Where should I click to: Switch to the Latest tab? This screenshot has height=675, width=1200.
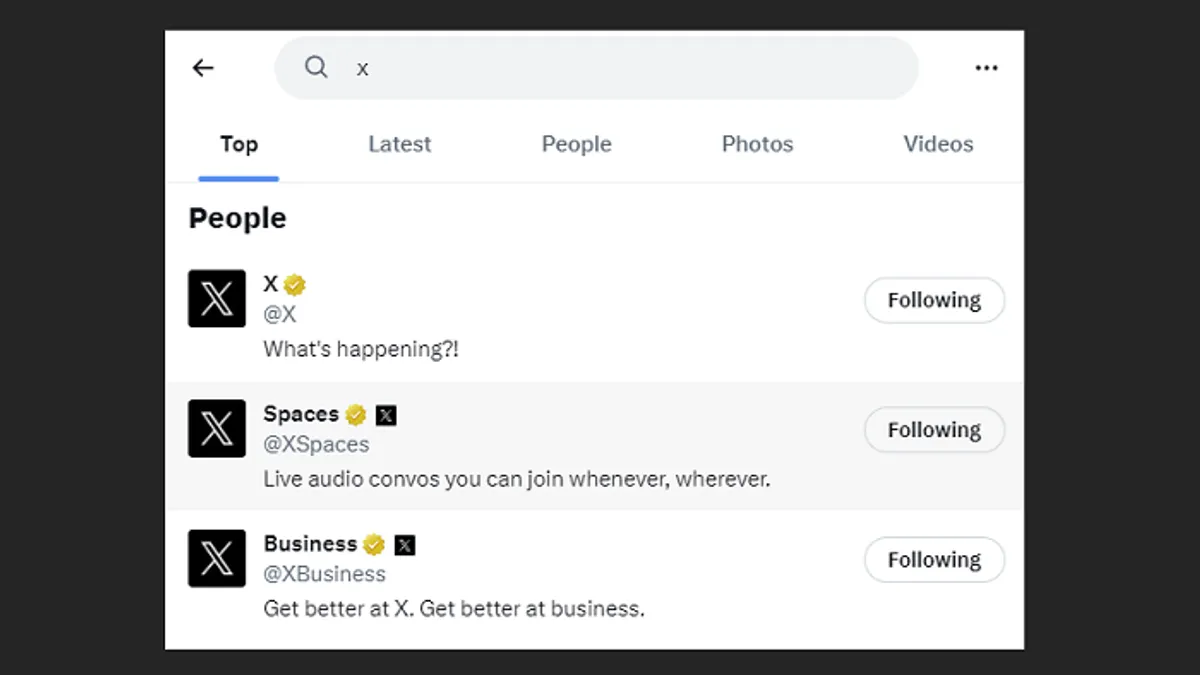pyautogui.click(x=399, y=144)
